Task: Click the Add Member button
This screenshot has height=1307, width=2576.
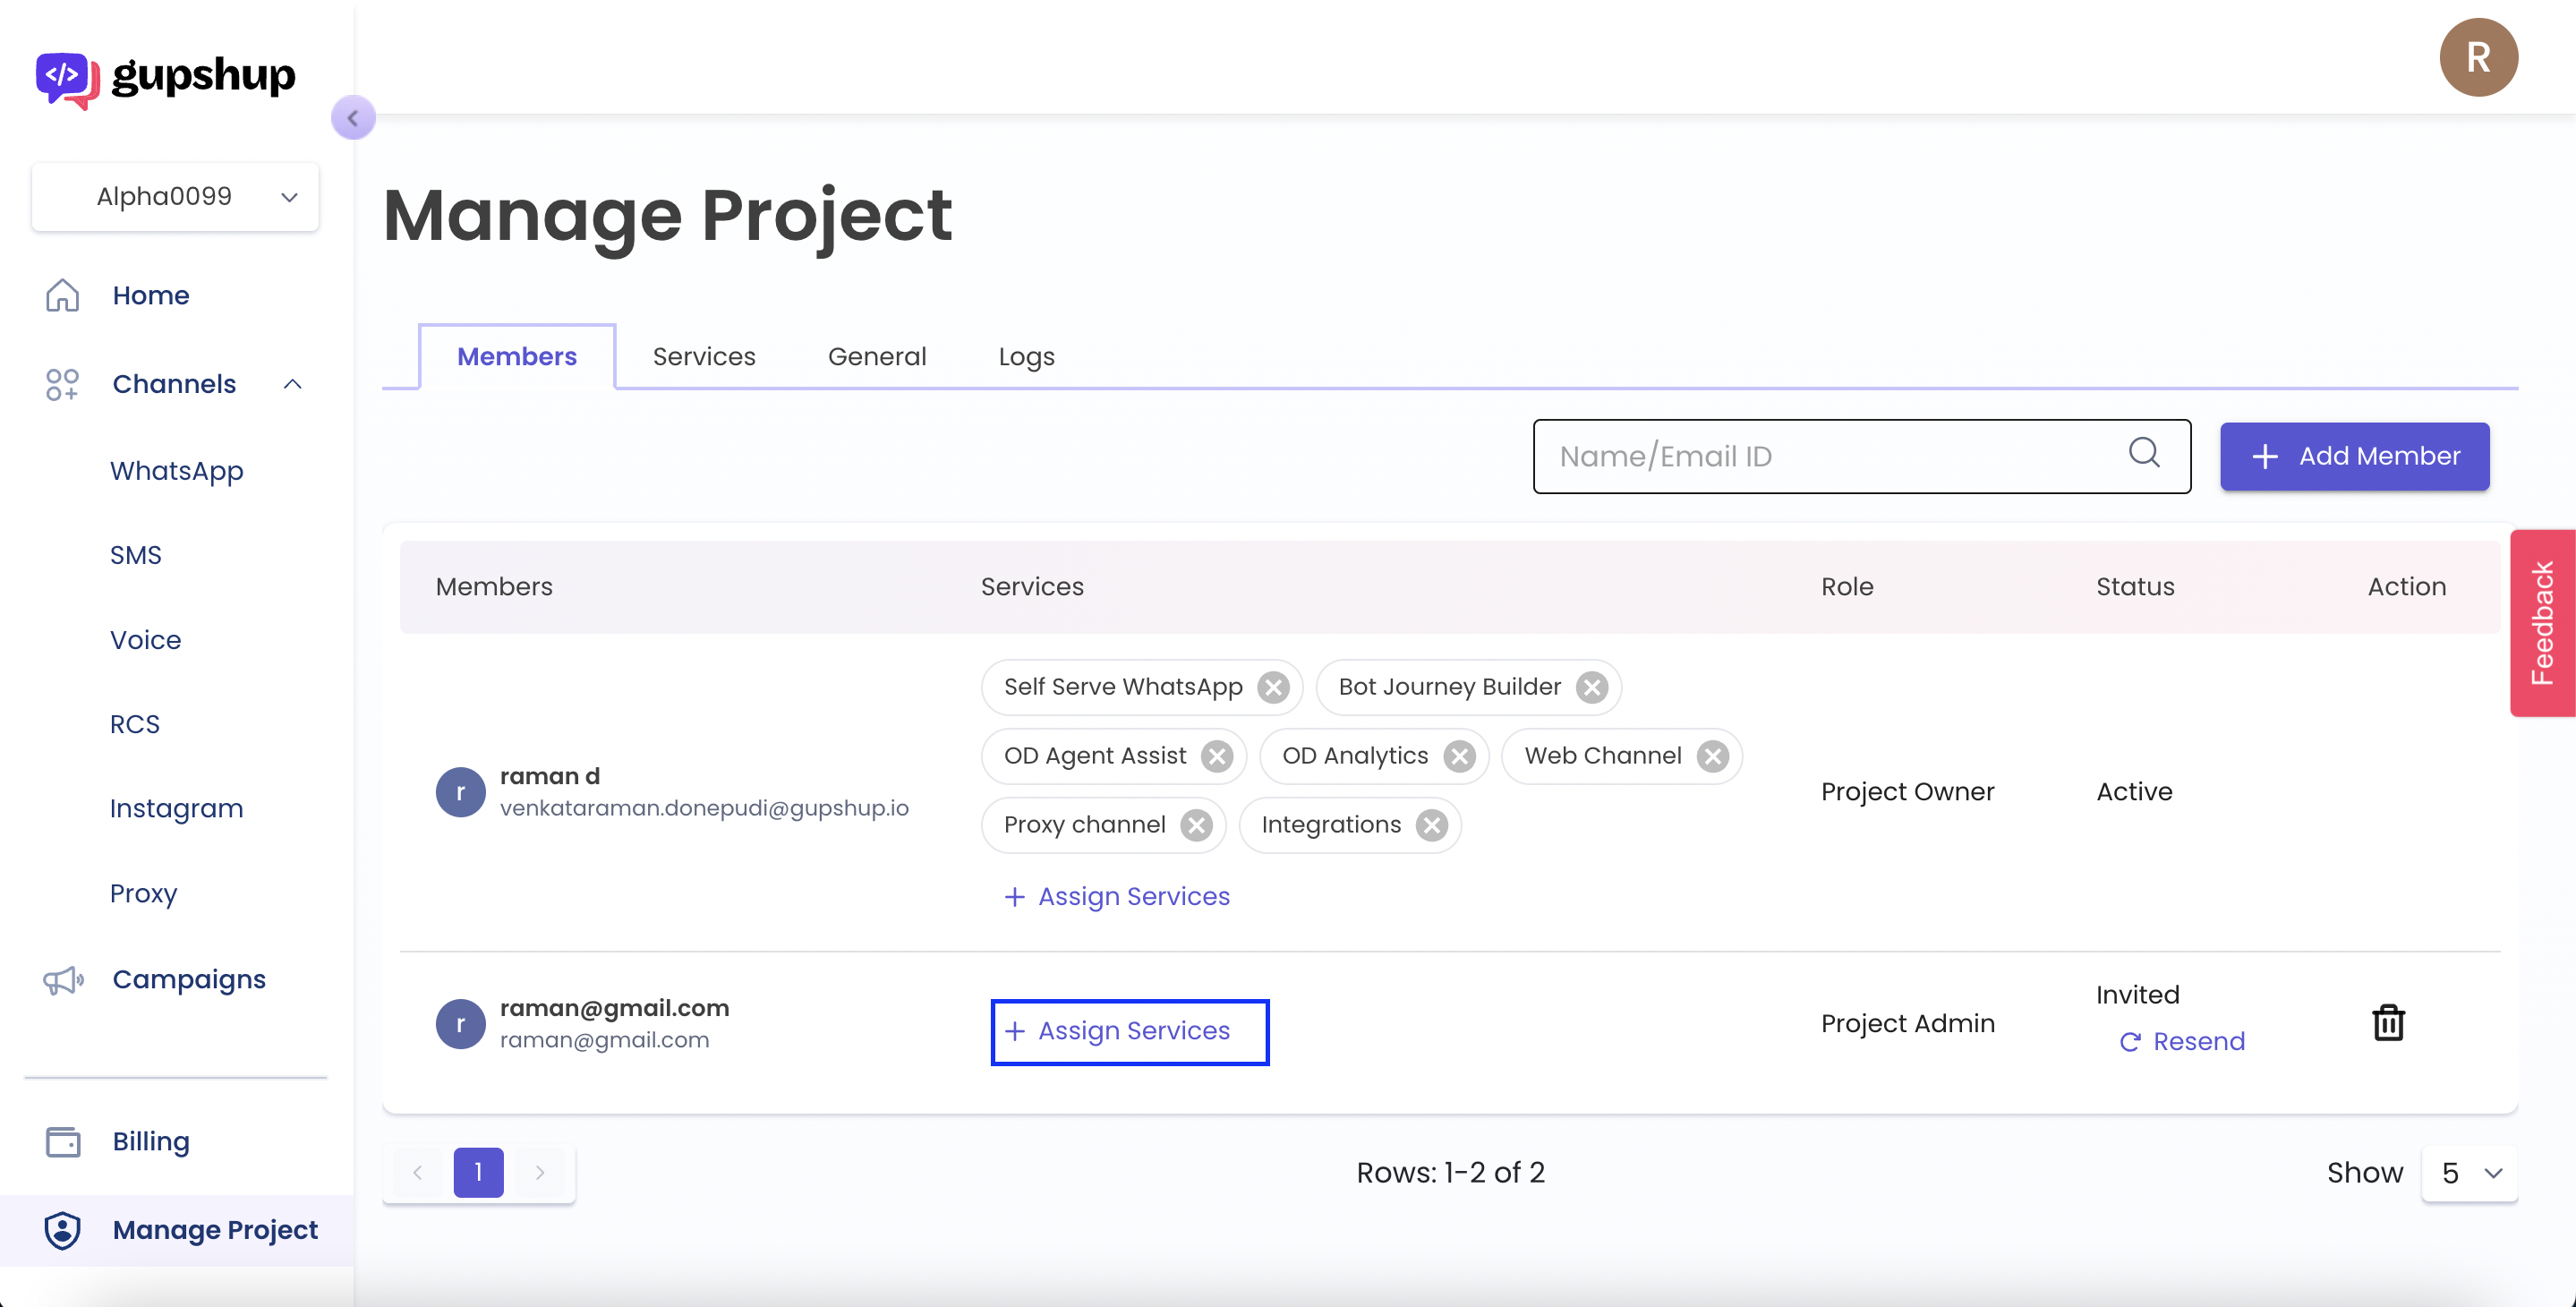Action: 2354,457
